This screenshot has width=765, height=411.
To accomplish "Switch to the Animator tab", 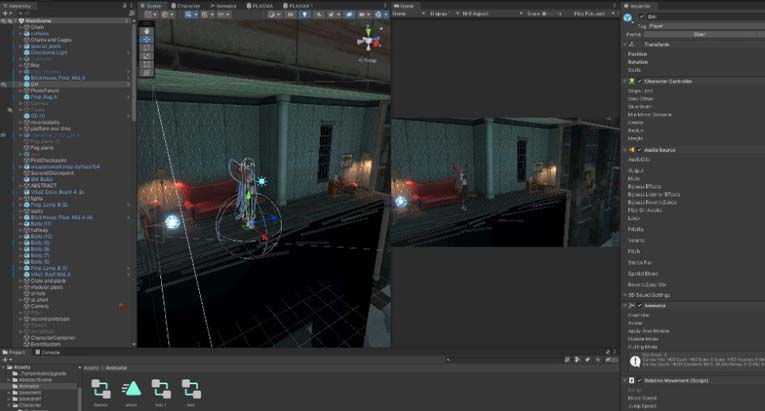I will [x=223, y=6].
